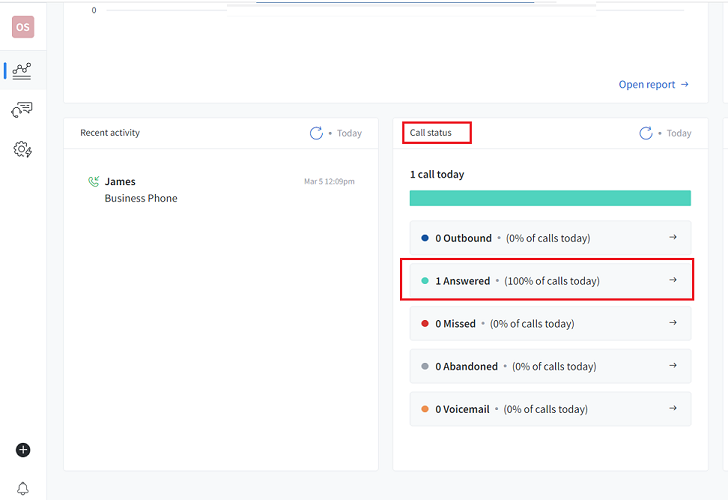The image size is (728, 500).
Task: Open the 0 Outbound calls row
Action: click(x=550, y=238)
